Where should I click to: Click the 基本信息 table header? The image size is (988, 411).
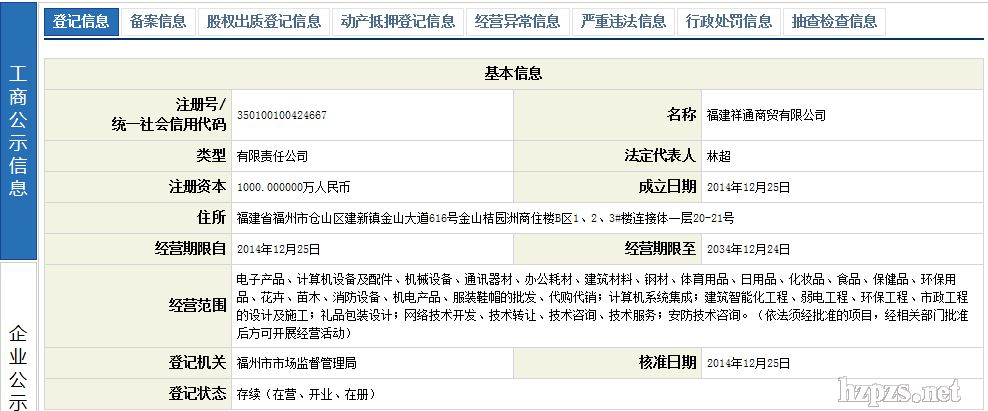(x=513, y=73)
